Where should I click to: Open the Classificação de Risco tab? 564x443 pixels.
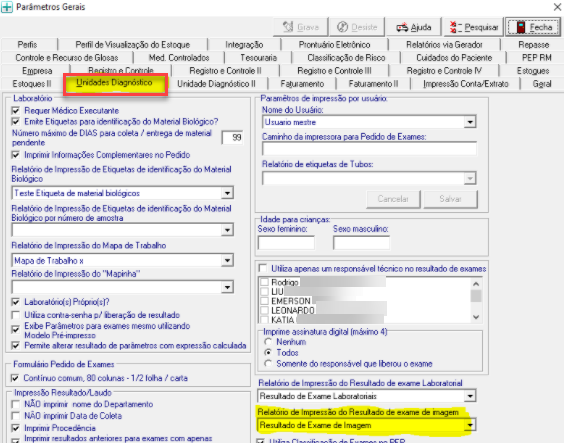pyautogui.click(x=346, y=58)
